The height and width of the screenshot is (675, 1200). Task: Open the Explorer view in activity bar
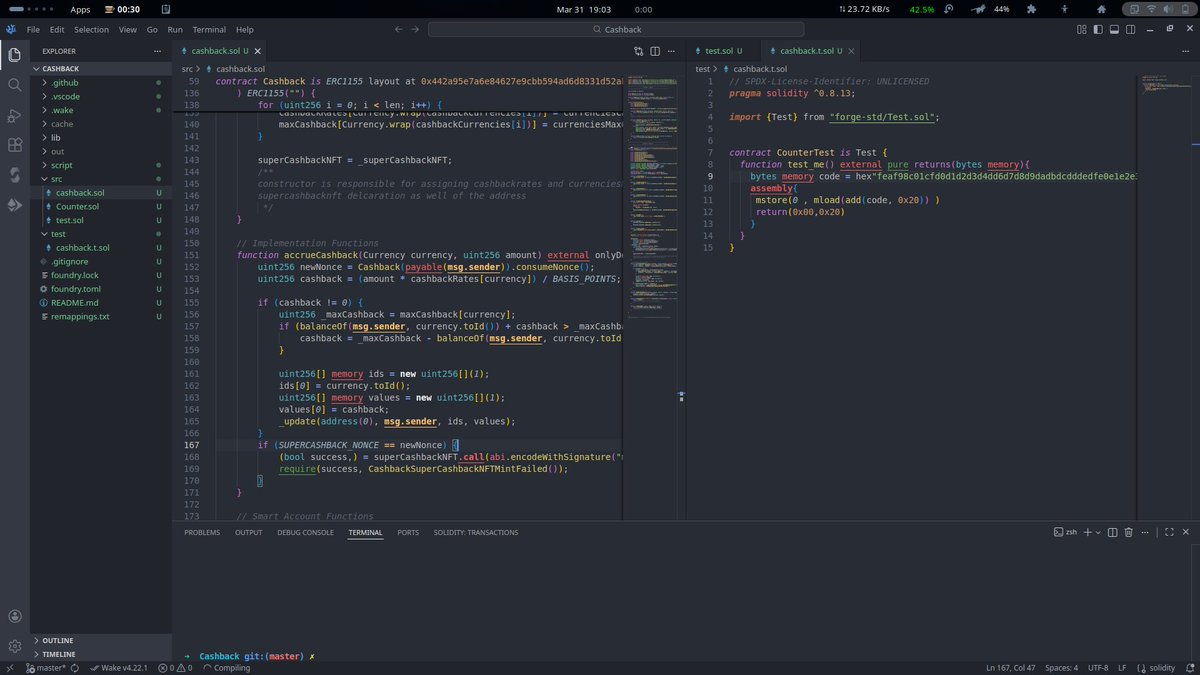pyautogui.click(x=14, y=55)
